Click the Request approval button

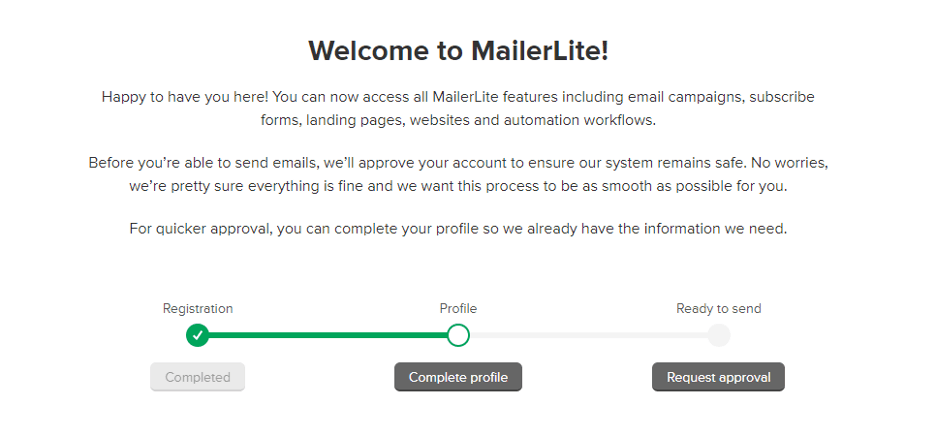tap(718, 377)
